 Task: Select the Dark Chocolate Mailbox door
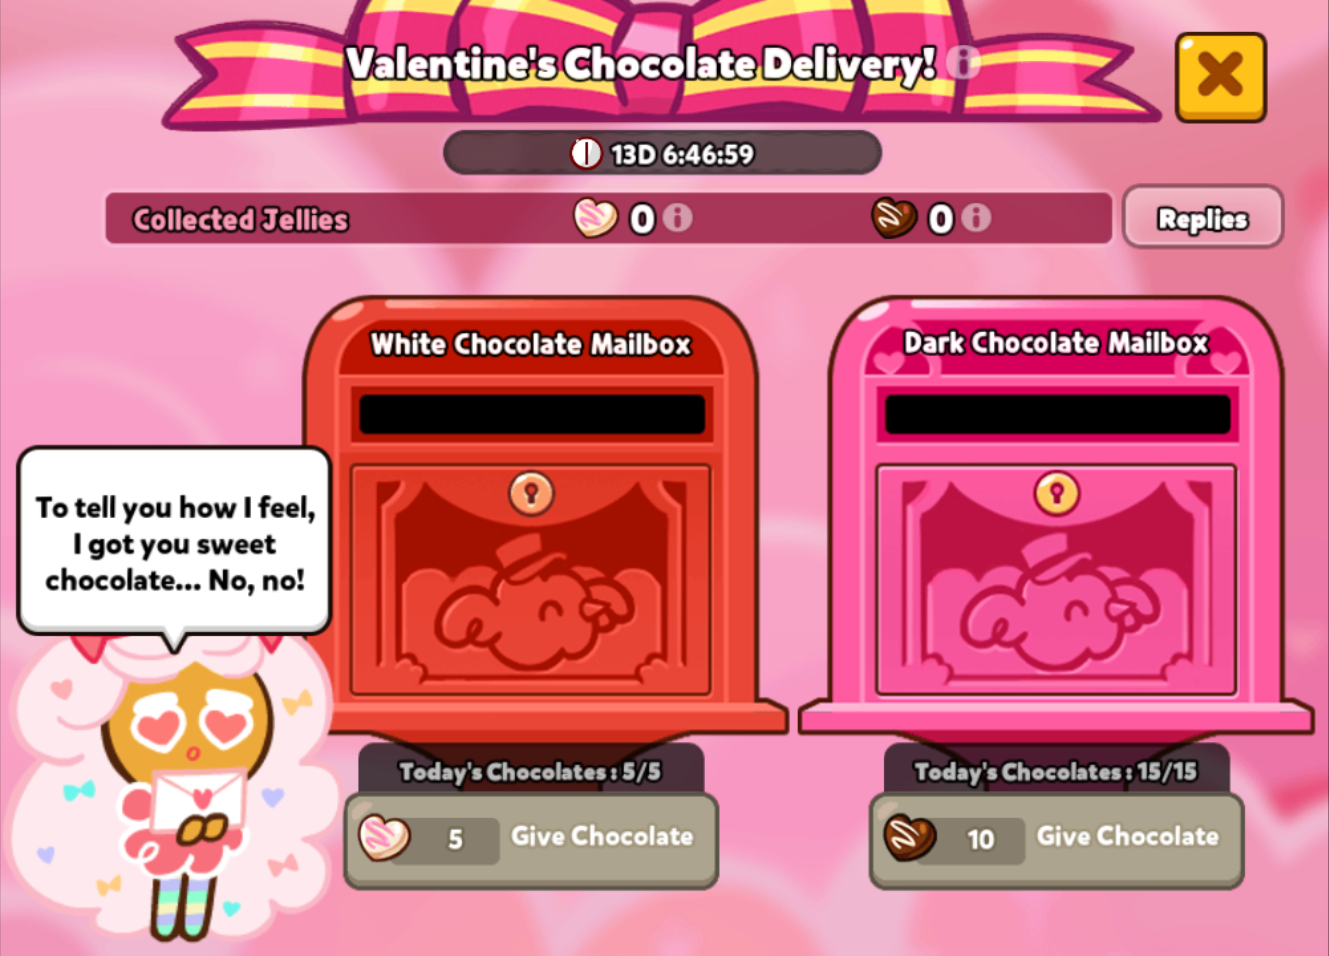1057,580
